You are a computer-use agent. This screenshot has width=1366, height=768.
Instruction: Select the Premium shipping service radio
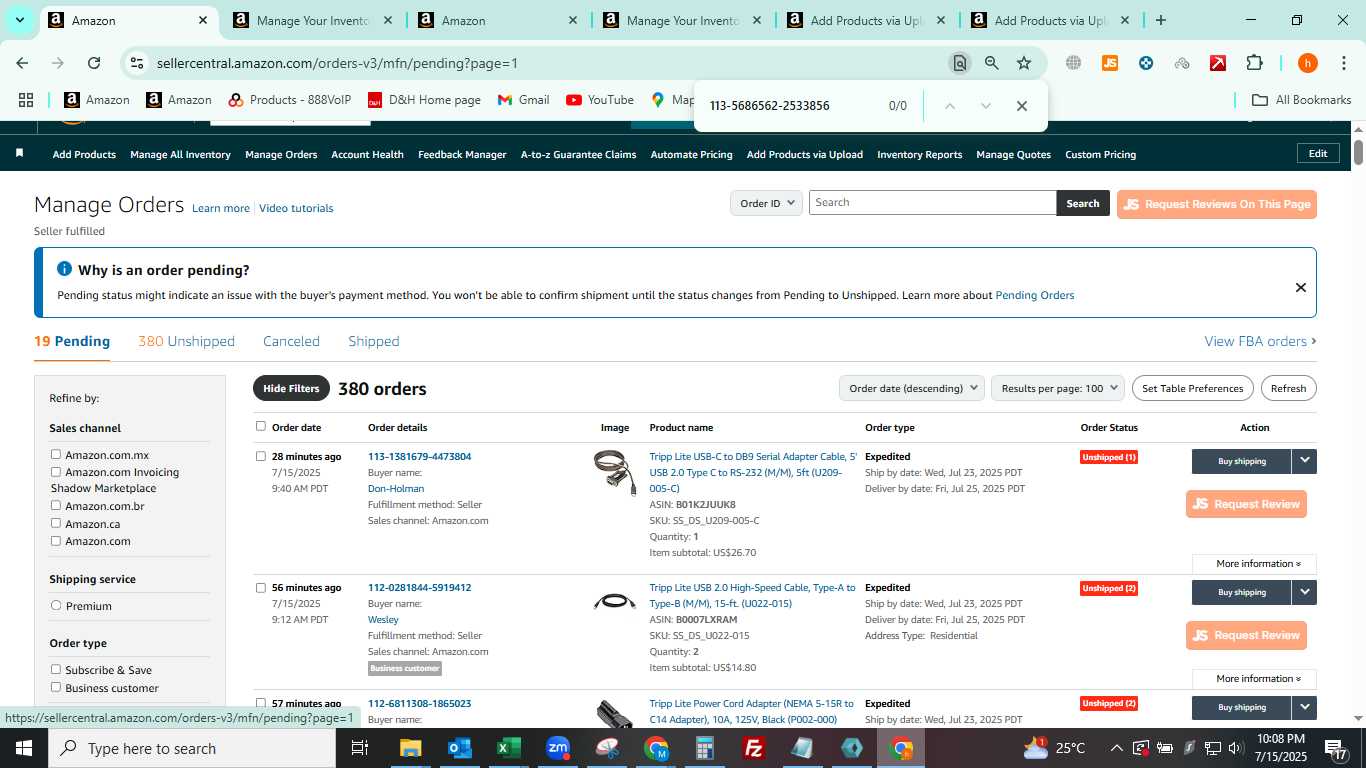pyautogui.click(x=56, y=605)
